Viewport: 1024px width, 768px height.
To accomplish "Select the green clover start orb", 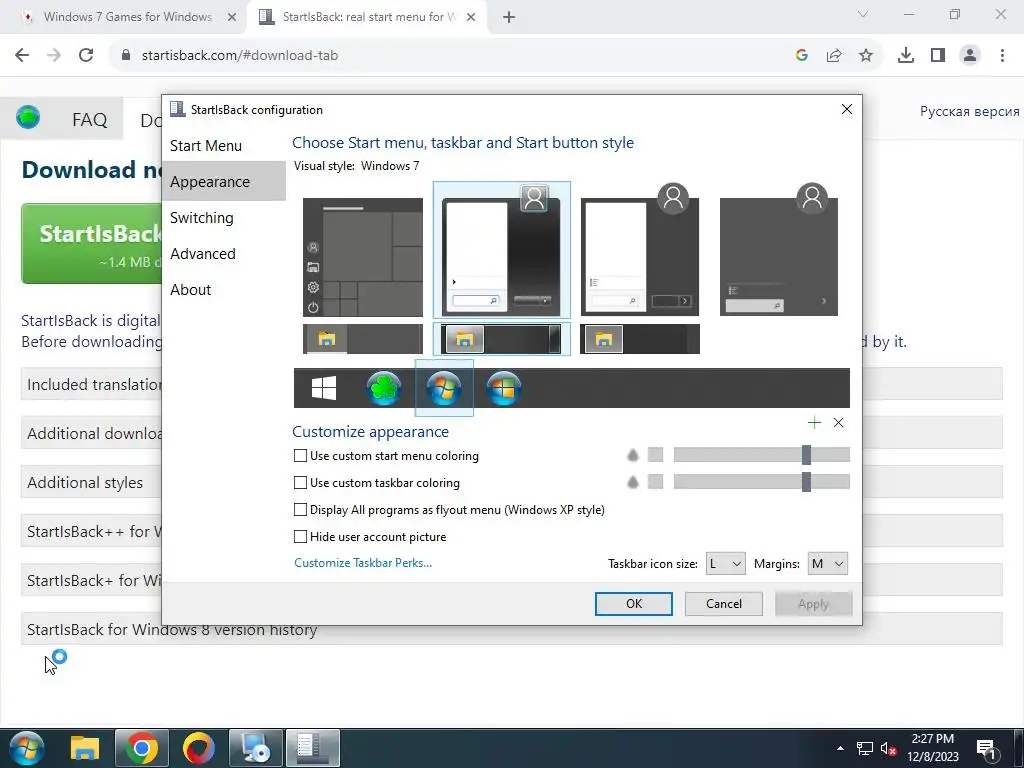I will 384,388.
